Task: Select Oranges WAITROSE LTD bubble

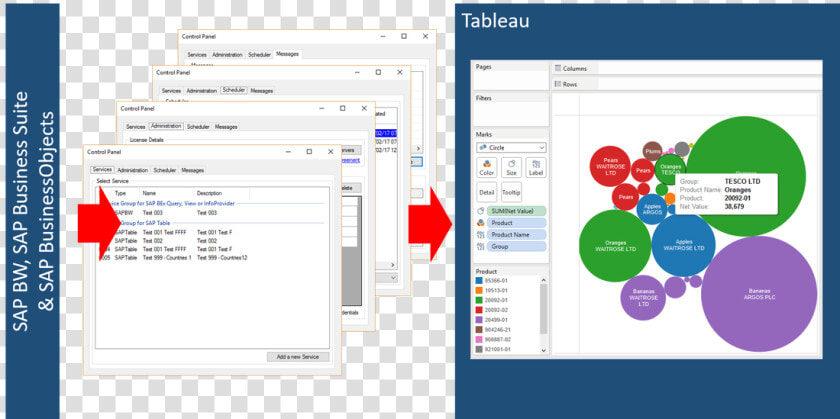Action: pos(616,246)
